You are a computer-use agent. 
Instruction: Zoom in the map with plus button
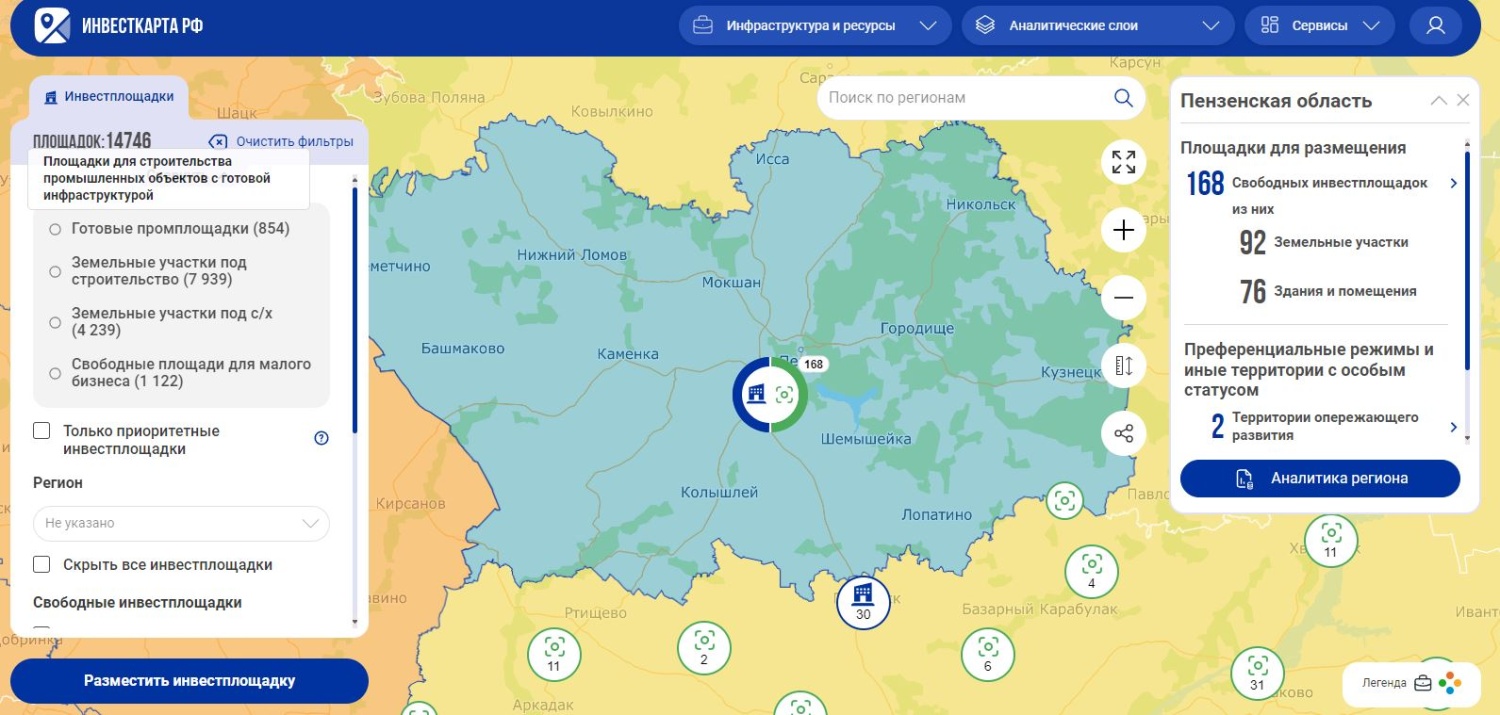coord(1124,230)
